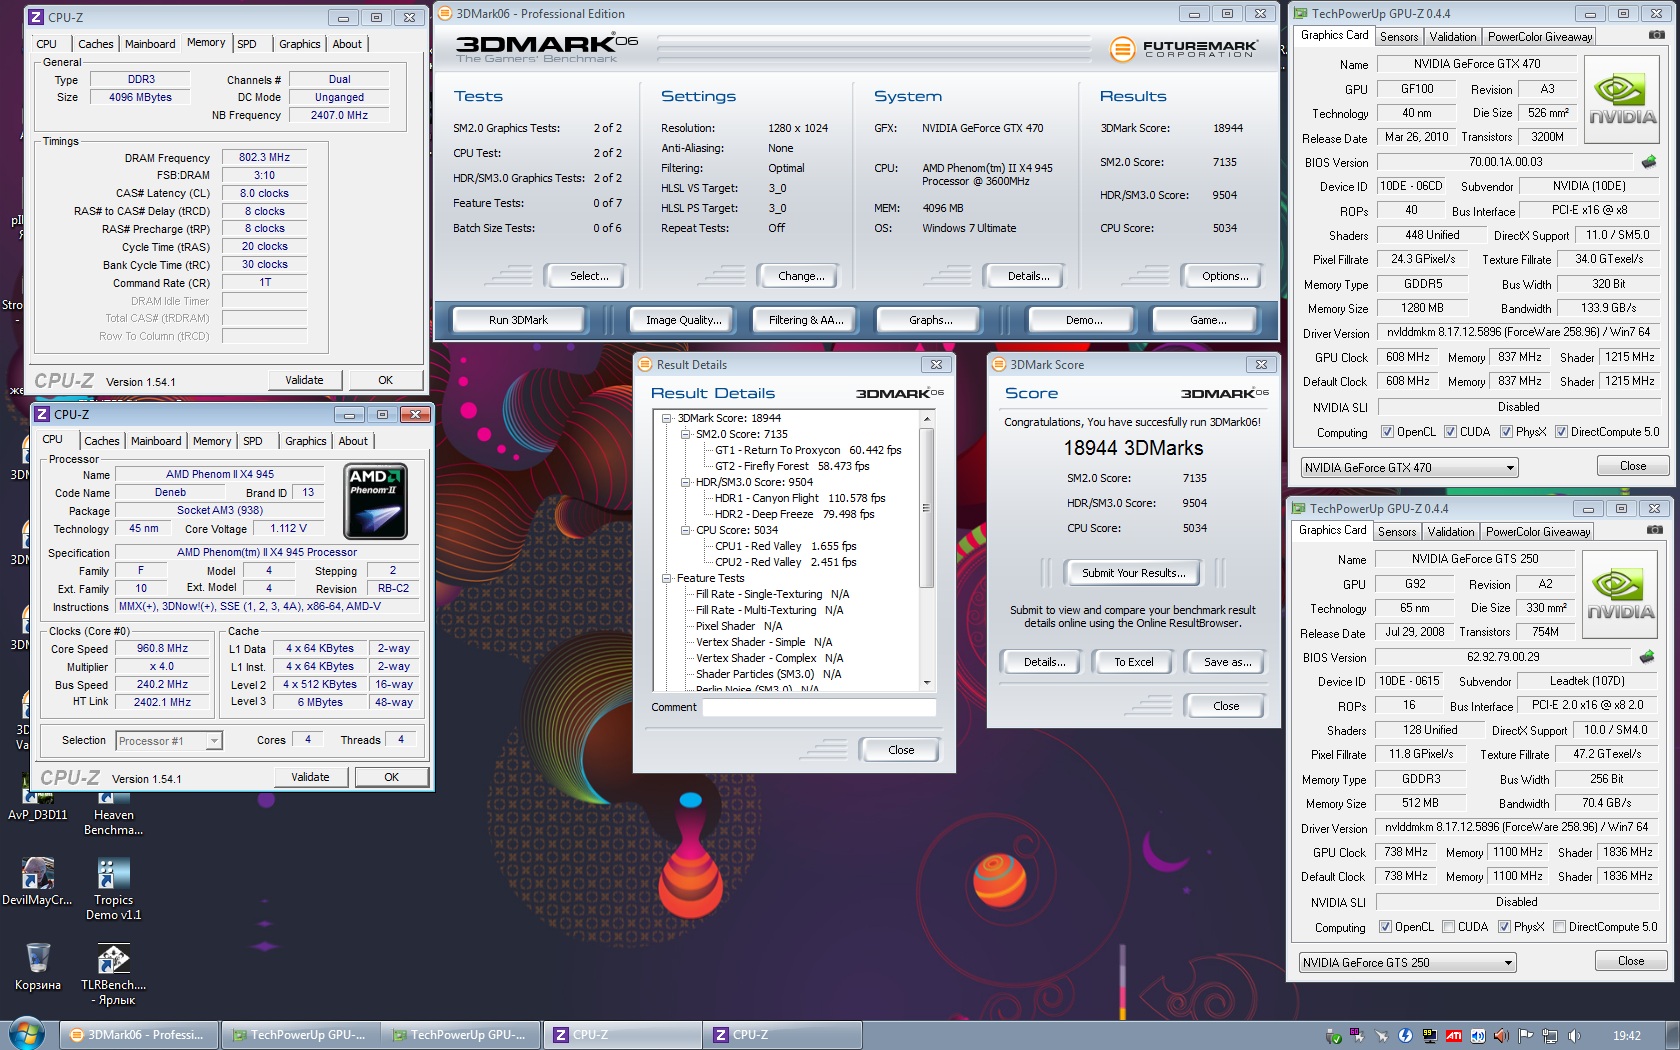Click the monitor tray icon showing 99
Screen dimensions: 1680x1050
[x=1429, y=1036]
